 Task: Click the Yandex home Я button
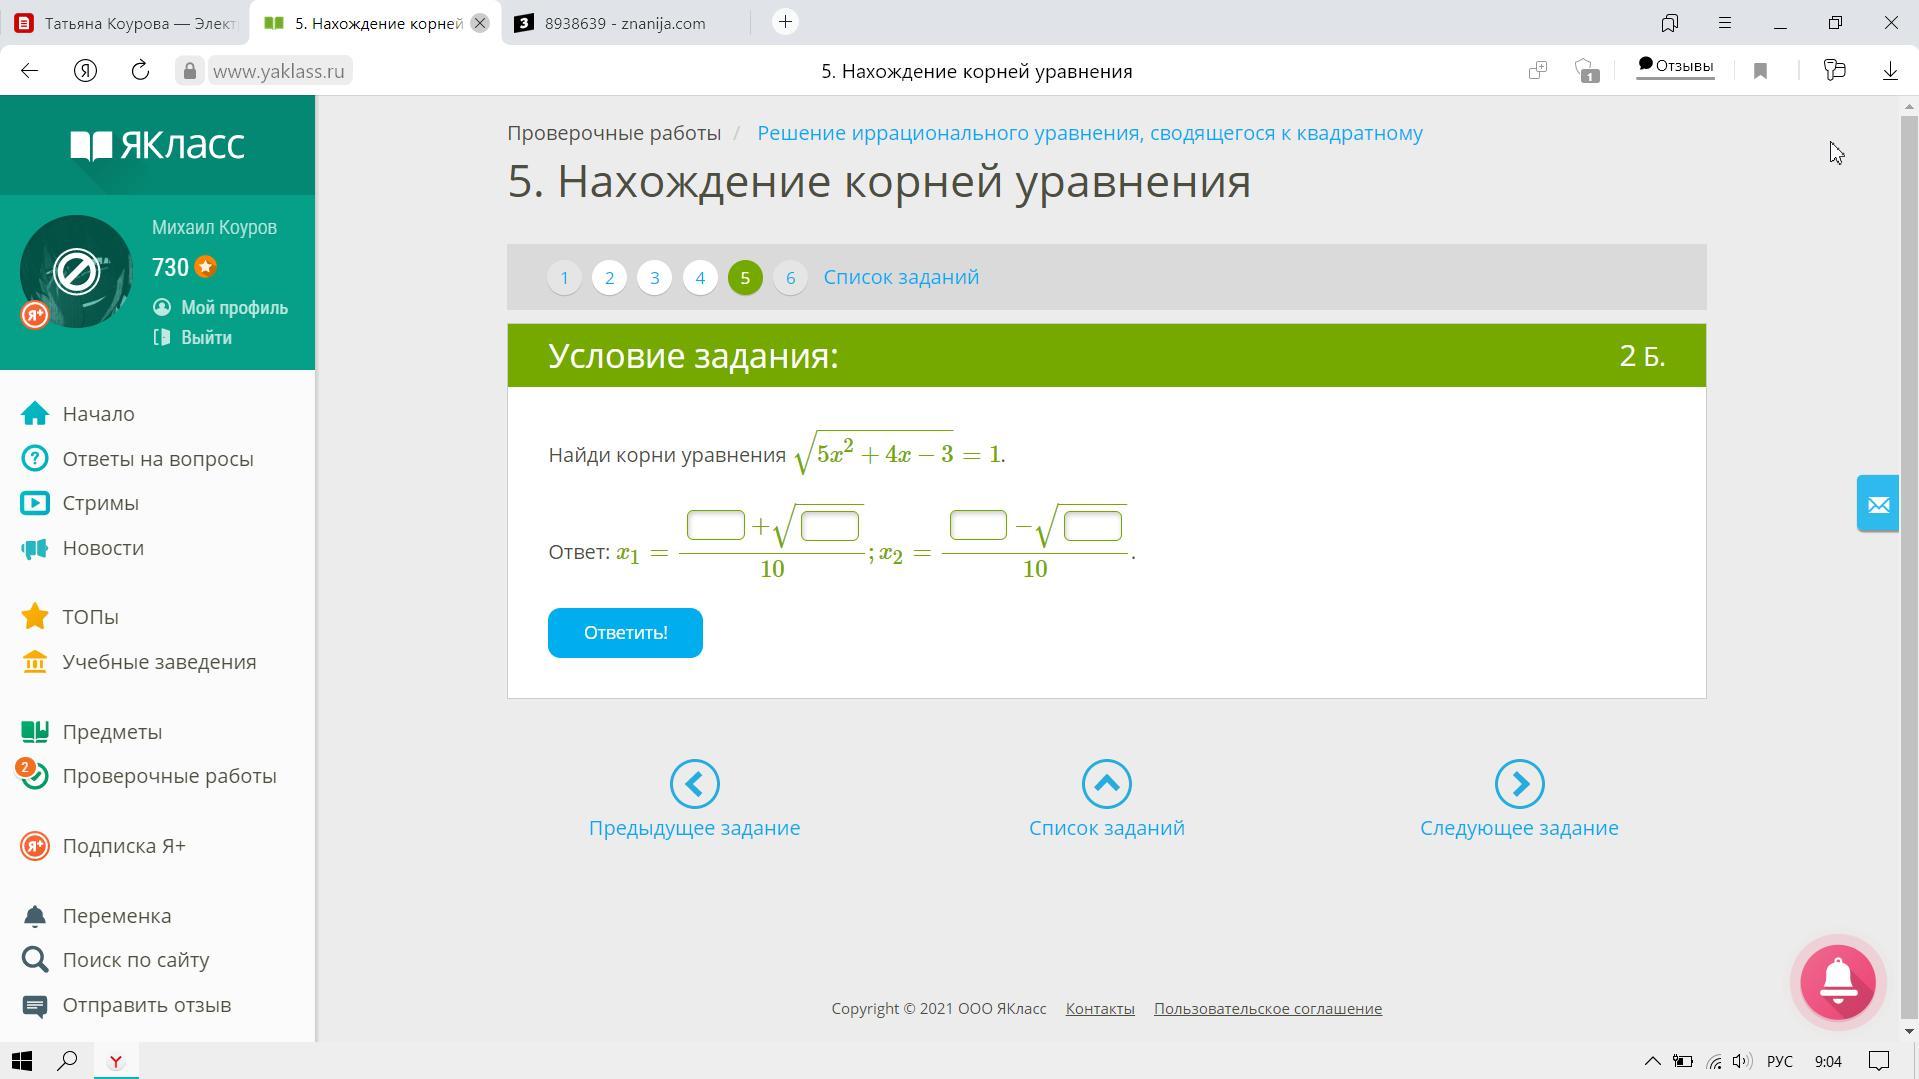pos(85,71)
